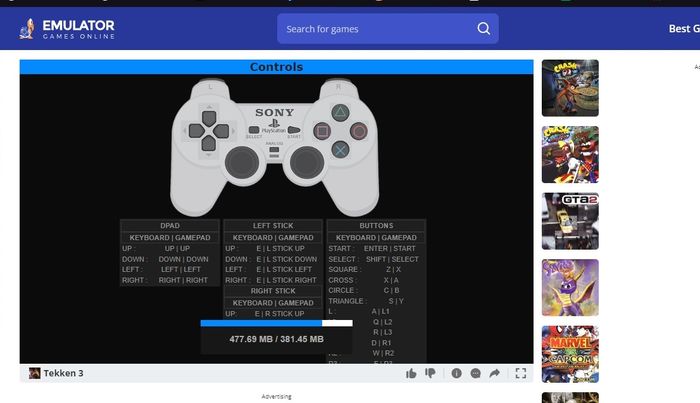This screenshot has height=403, width=700.
Task: Click the RIGHT STICK table header
Action: (x=273, y=291)
